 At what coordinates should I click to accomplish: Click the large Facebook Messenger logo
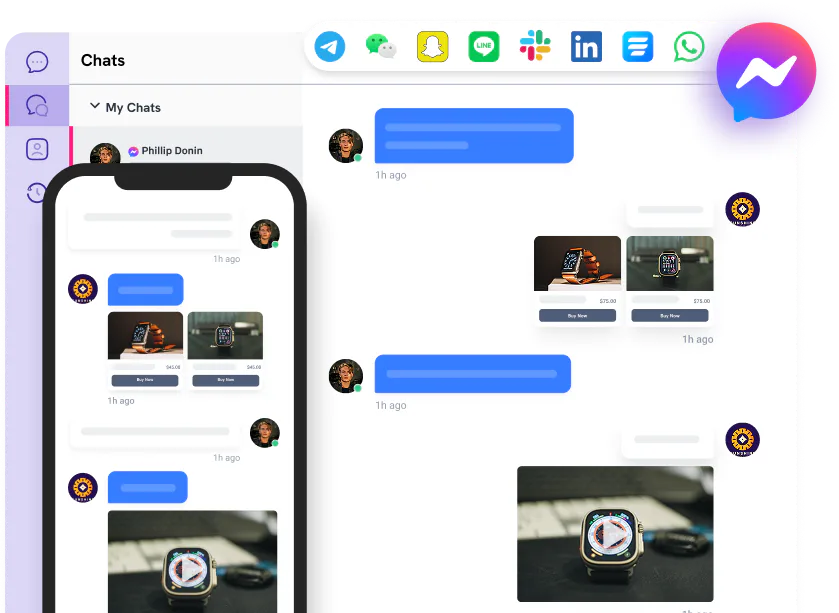click(x=766, y=72)
